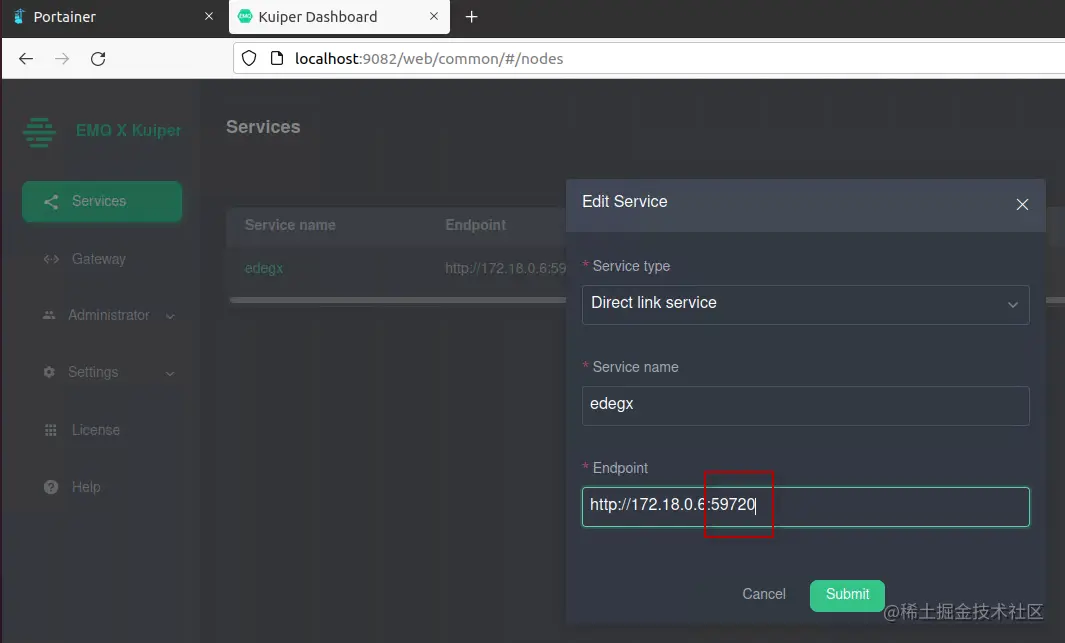This screenshot has height=643, width=1065.
Task: Open Services in the sidebar
Action: click(102, 202)
